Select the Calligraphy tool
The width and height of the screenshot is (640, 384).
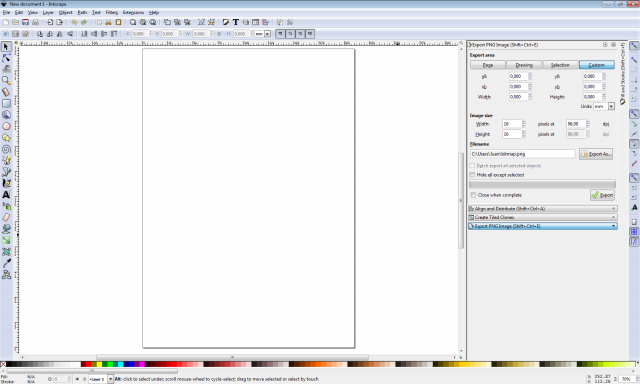[x=6, y=183]
